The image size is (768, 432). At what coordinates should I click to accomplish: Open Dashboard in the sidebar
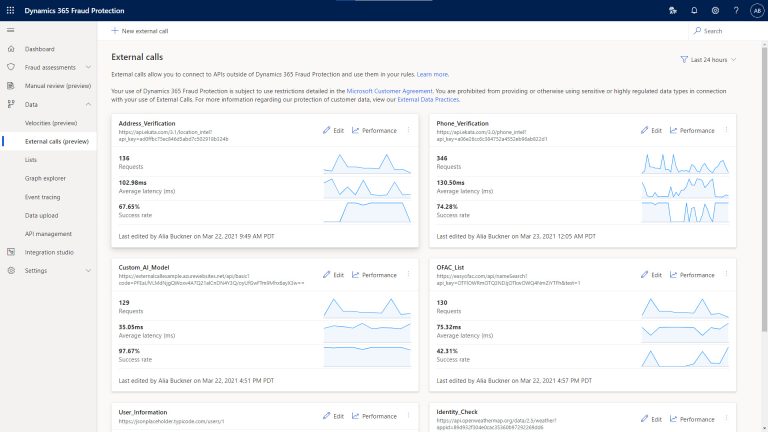(40, 49)
